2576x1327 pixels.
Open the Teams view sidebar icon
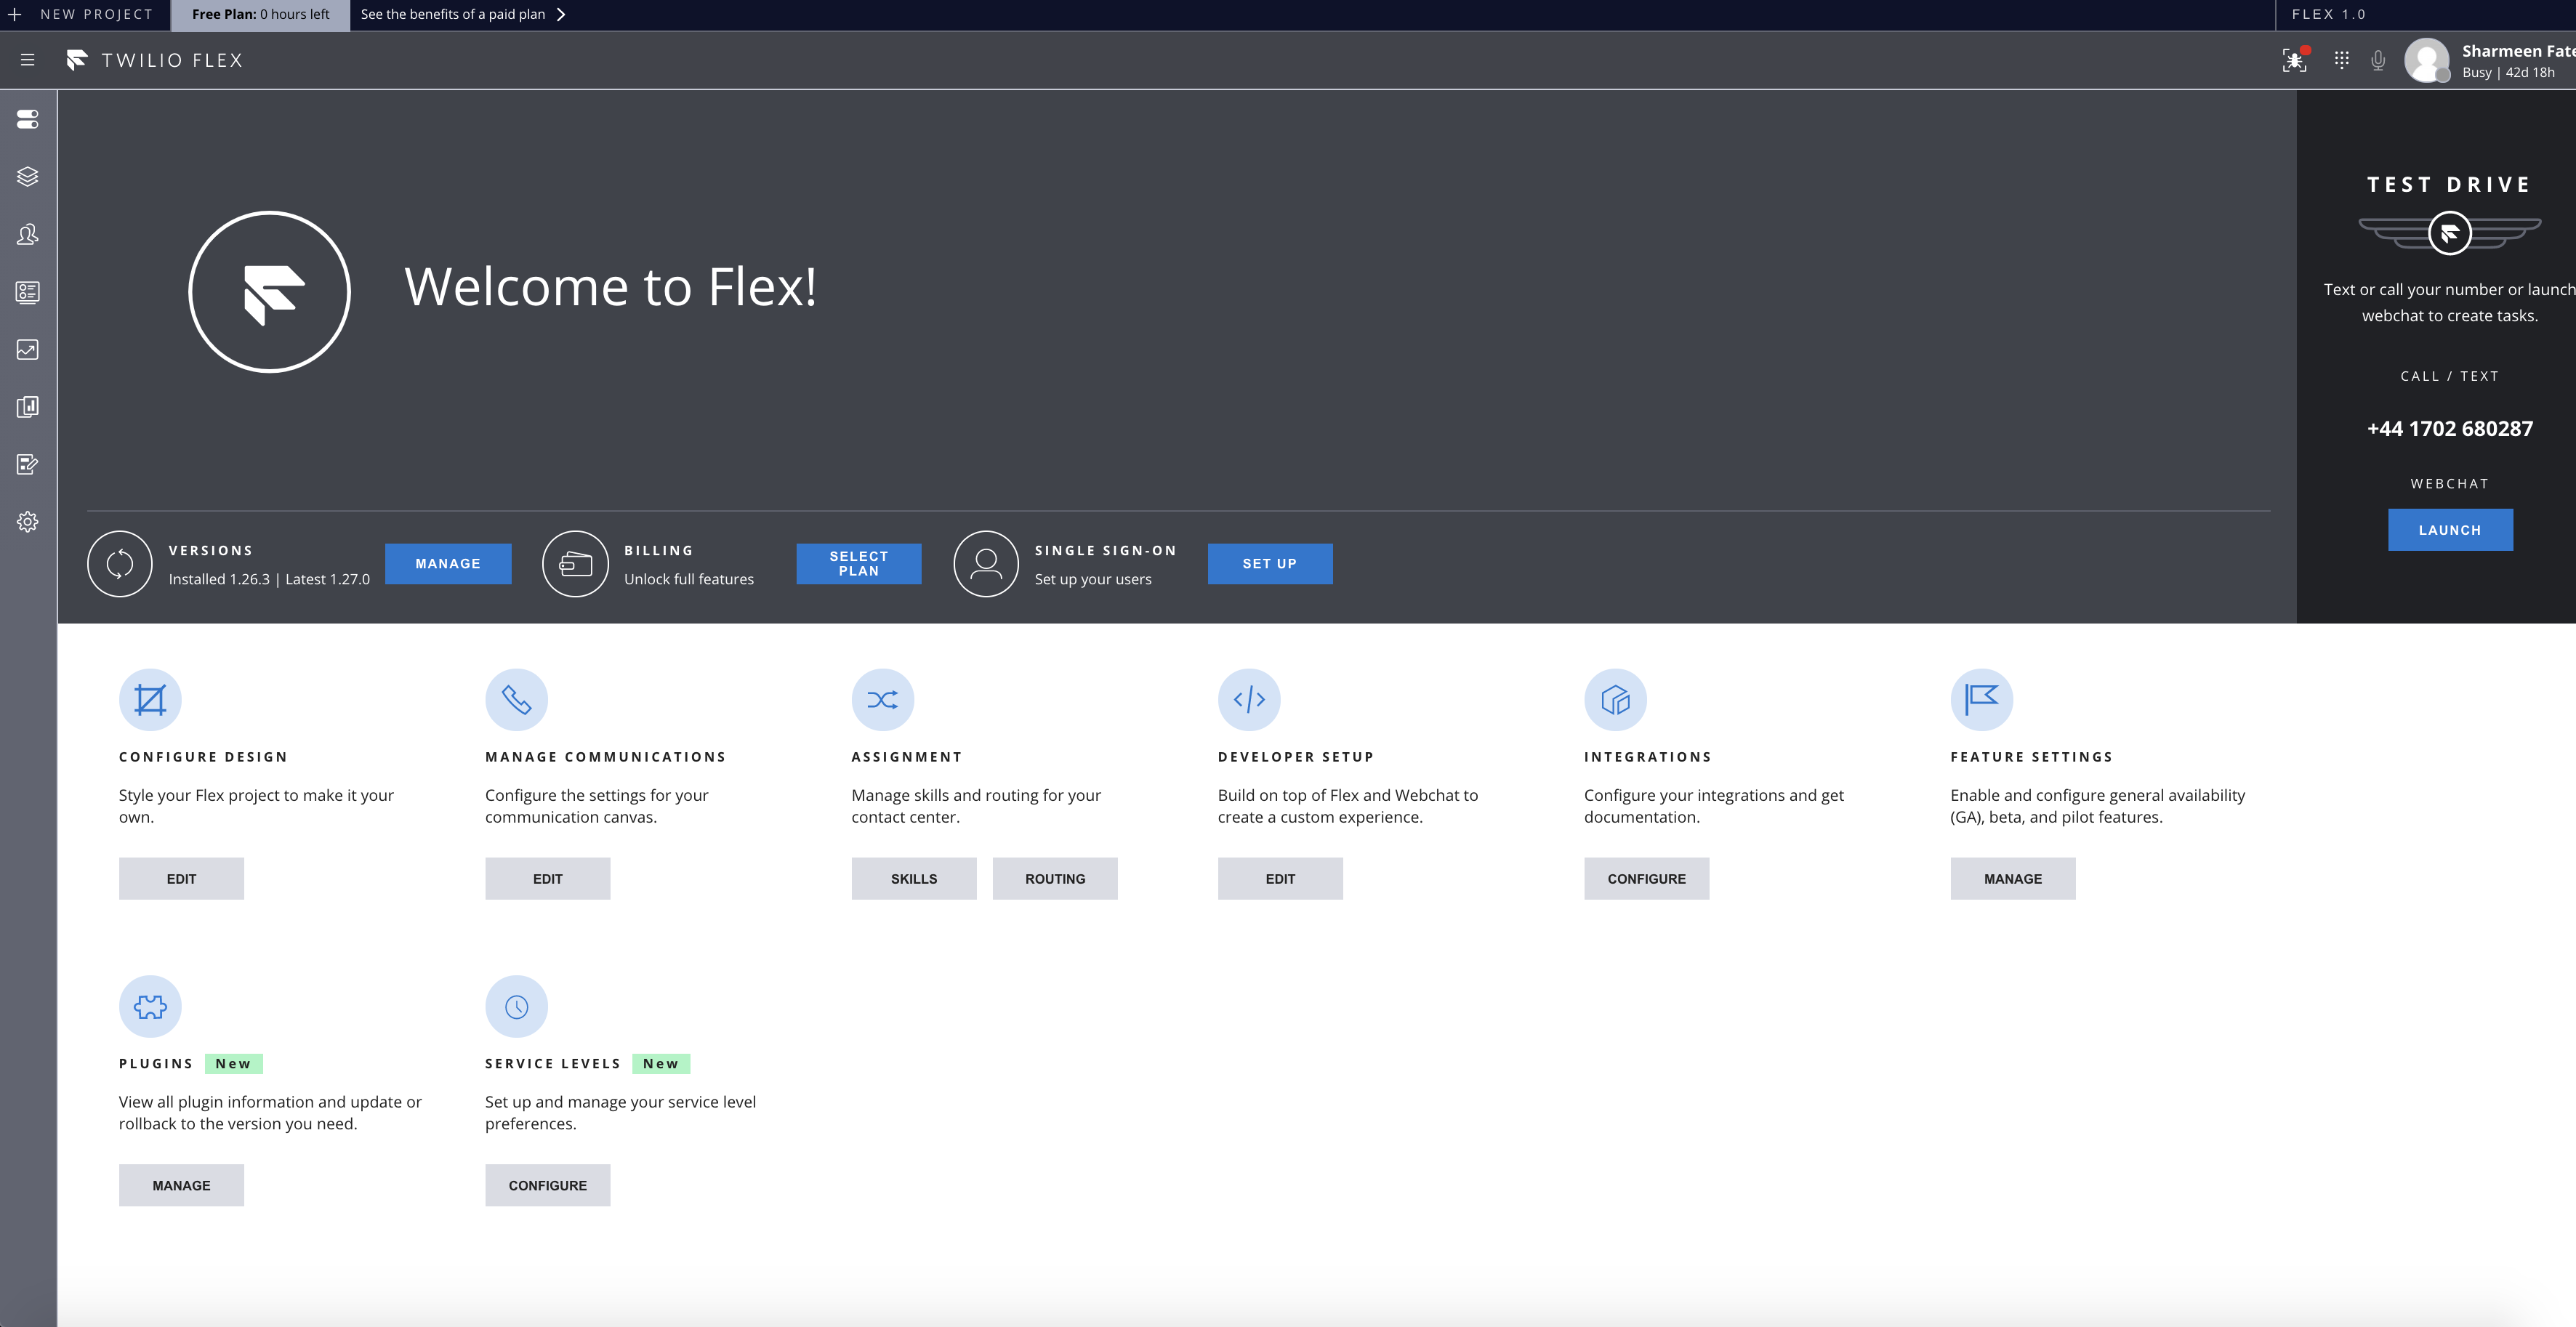click(28, 234)
